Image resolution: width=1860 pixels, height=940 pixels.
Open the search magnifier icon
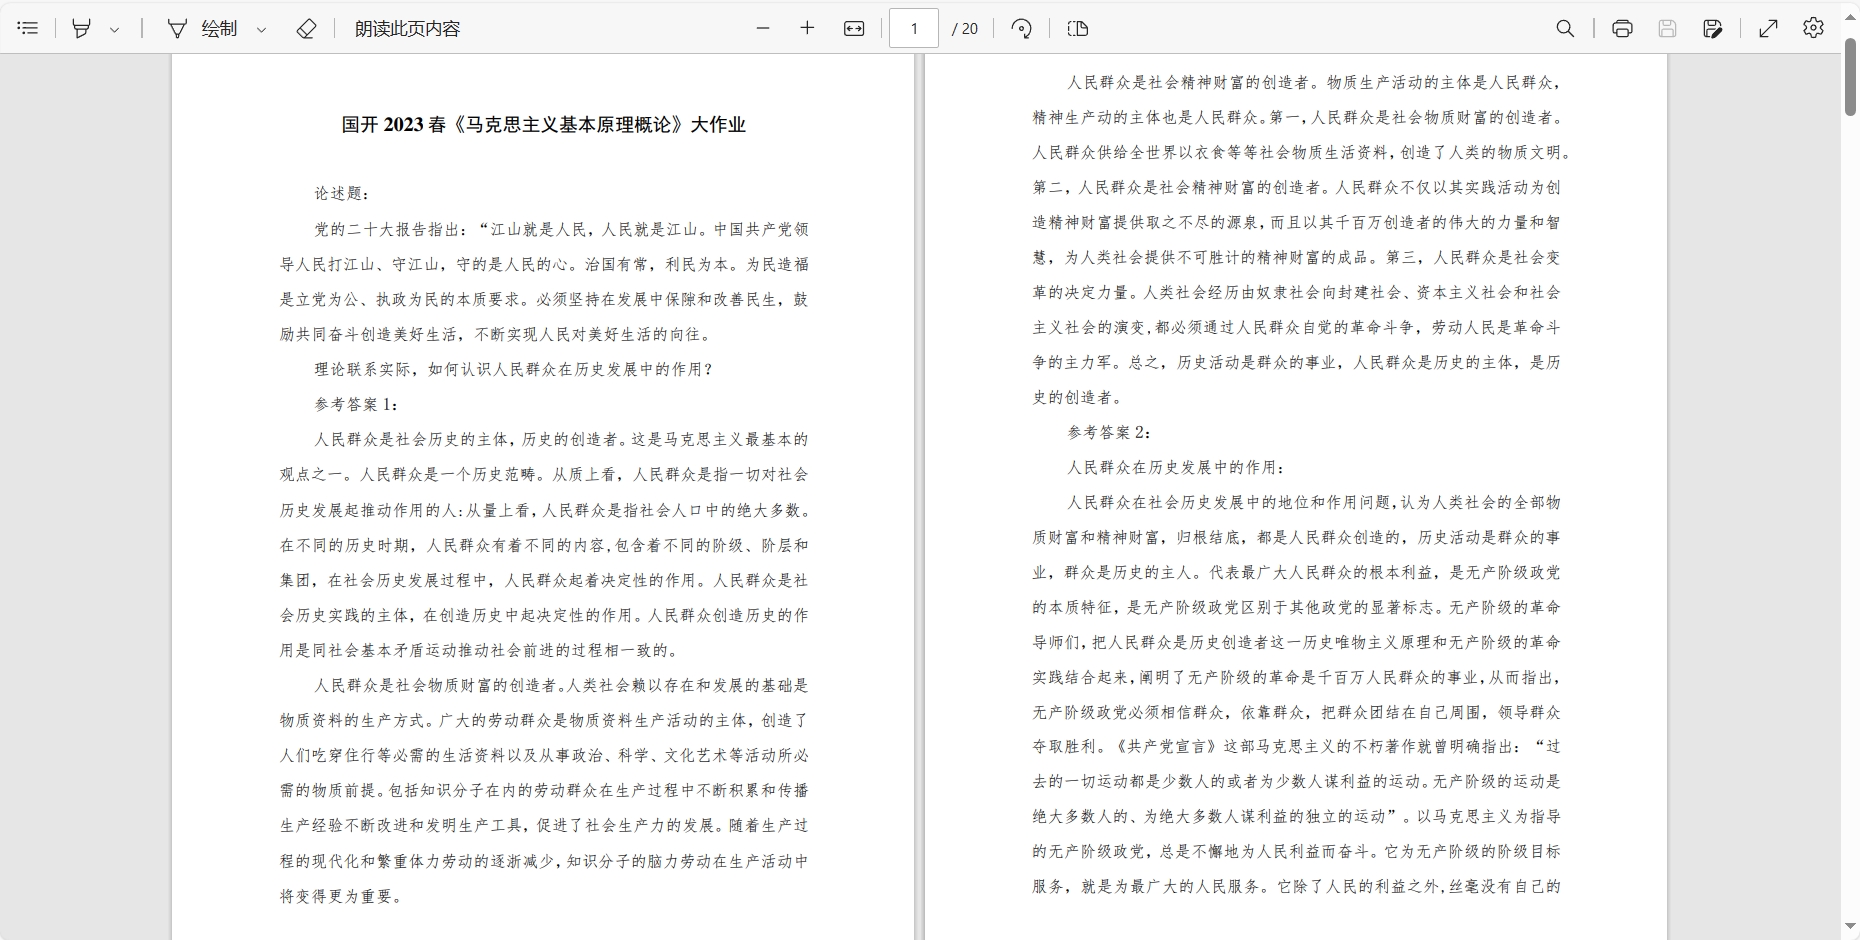coord(1566,28)
